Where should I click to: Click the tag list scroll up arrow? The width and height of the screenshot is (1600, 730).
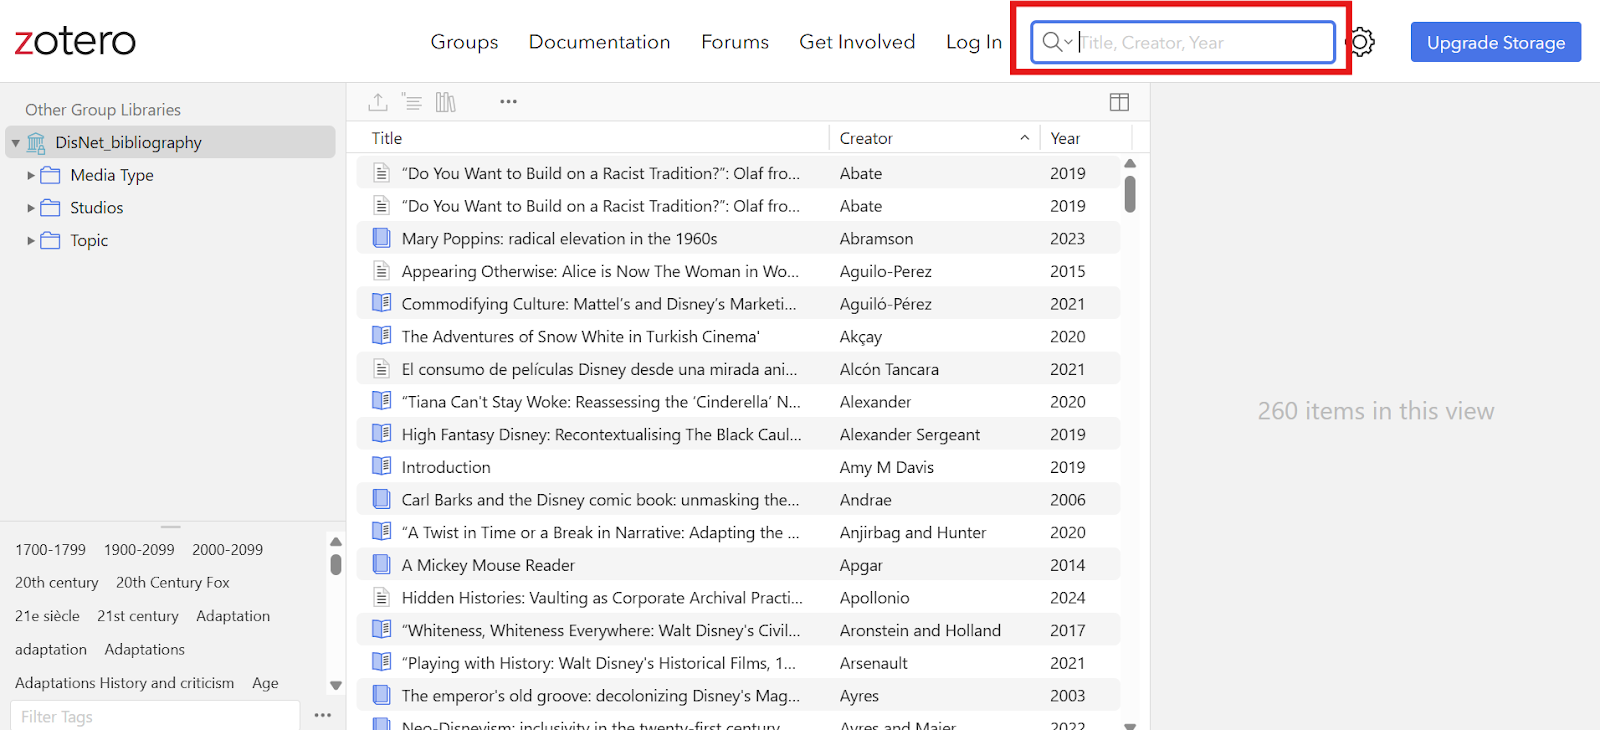tap(336, 542)
